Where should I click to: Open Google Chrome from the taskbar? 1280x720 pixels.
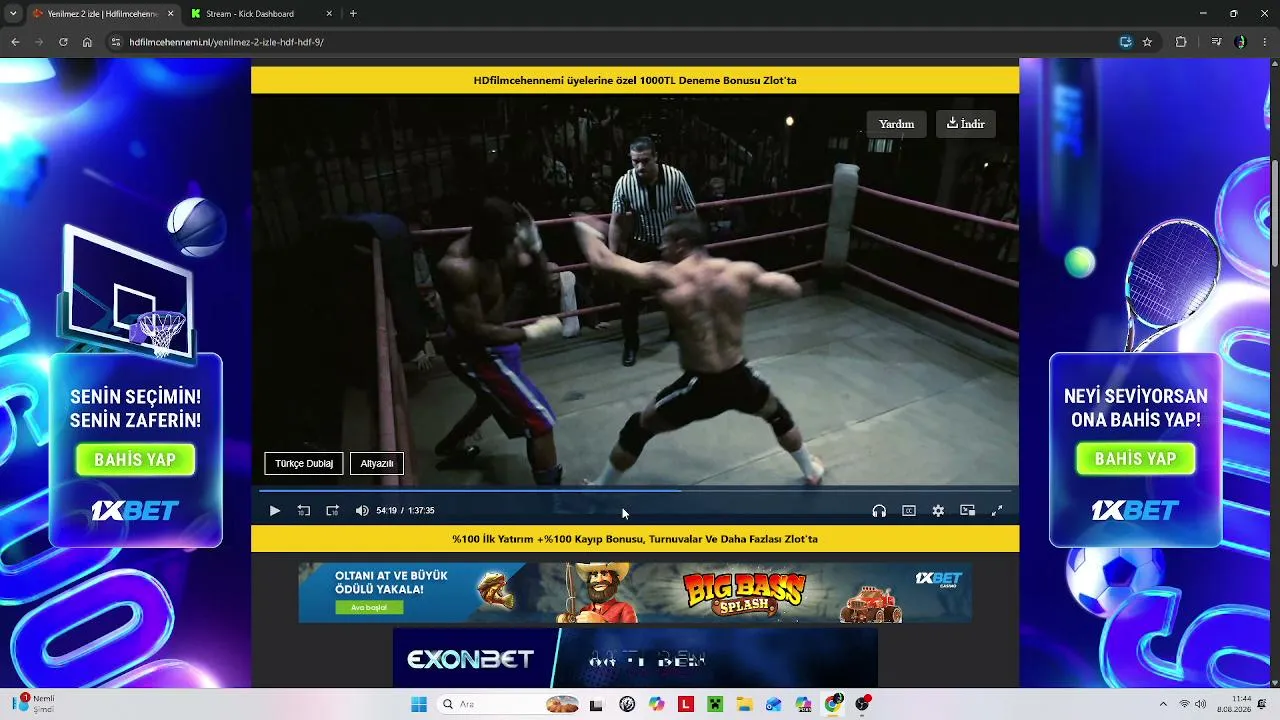click(833, 704)
